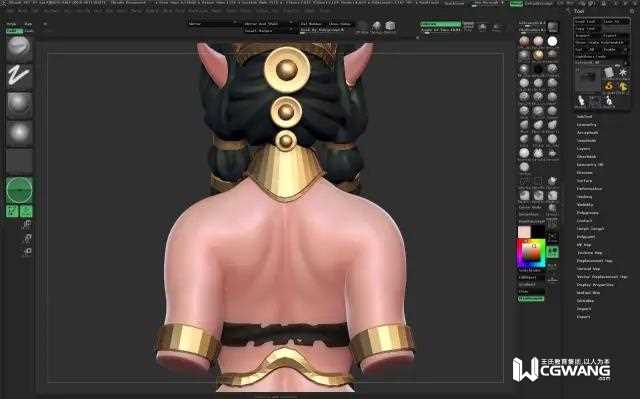Click the Close Holes button
Viewport: 640px width, 399px height.
tap(339, 24)
